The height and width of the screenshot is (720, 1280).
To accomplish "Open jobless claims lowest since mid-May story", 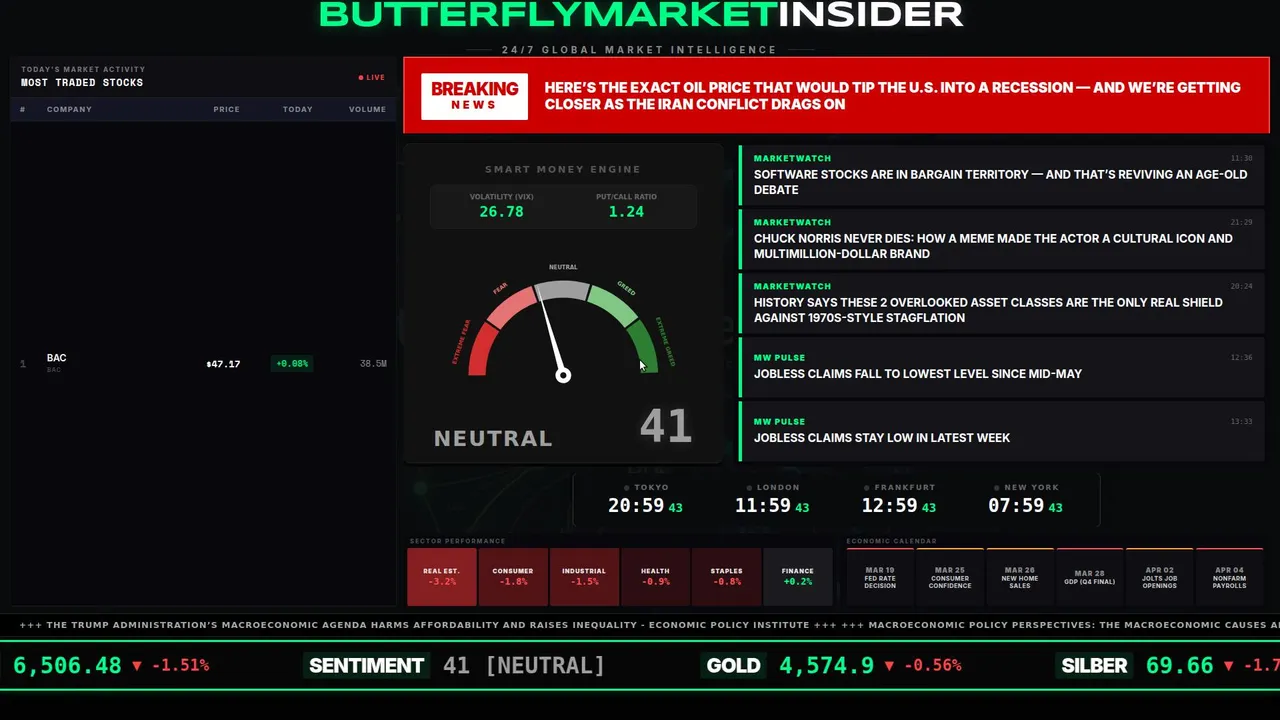I will point(1002,367).
